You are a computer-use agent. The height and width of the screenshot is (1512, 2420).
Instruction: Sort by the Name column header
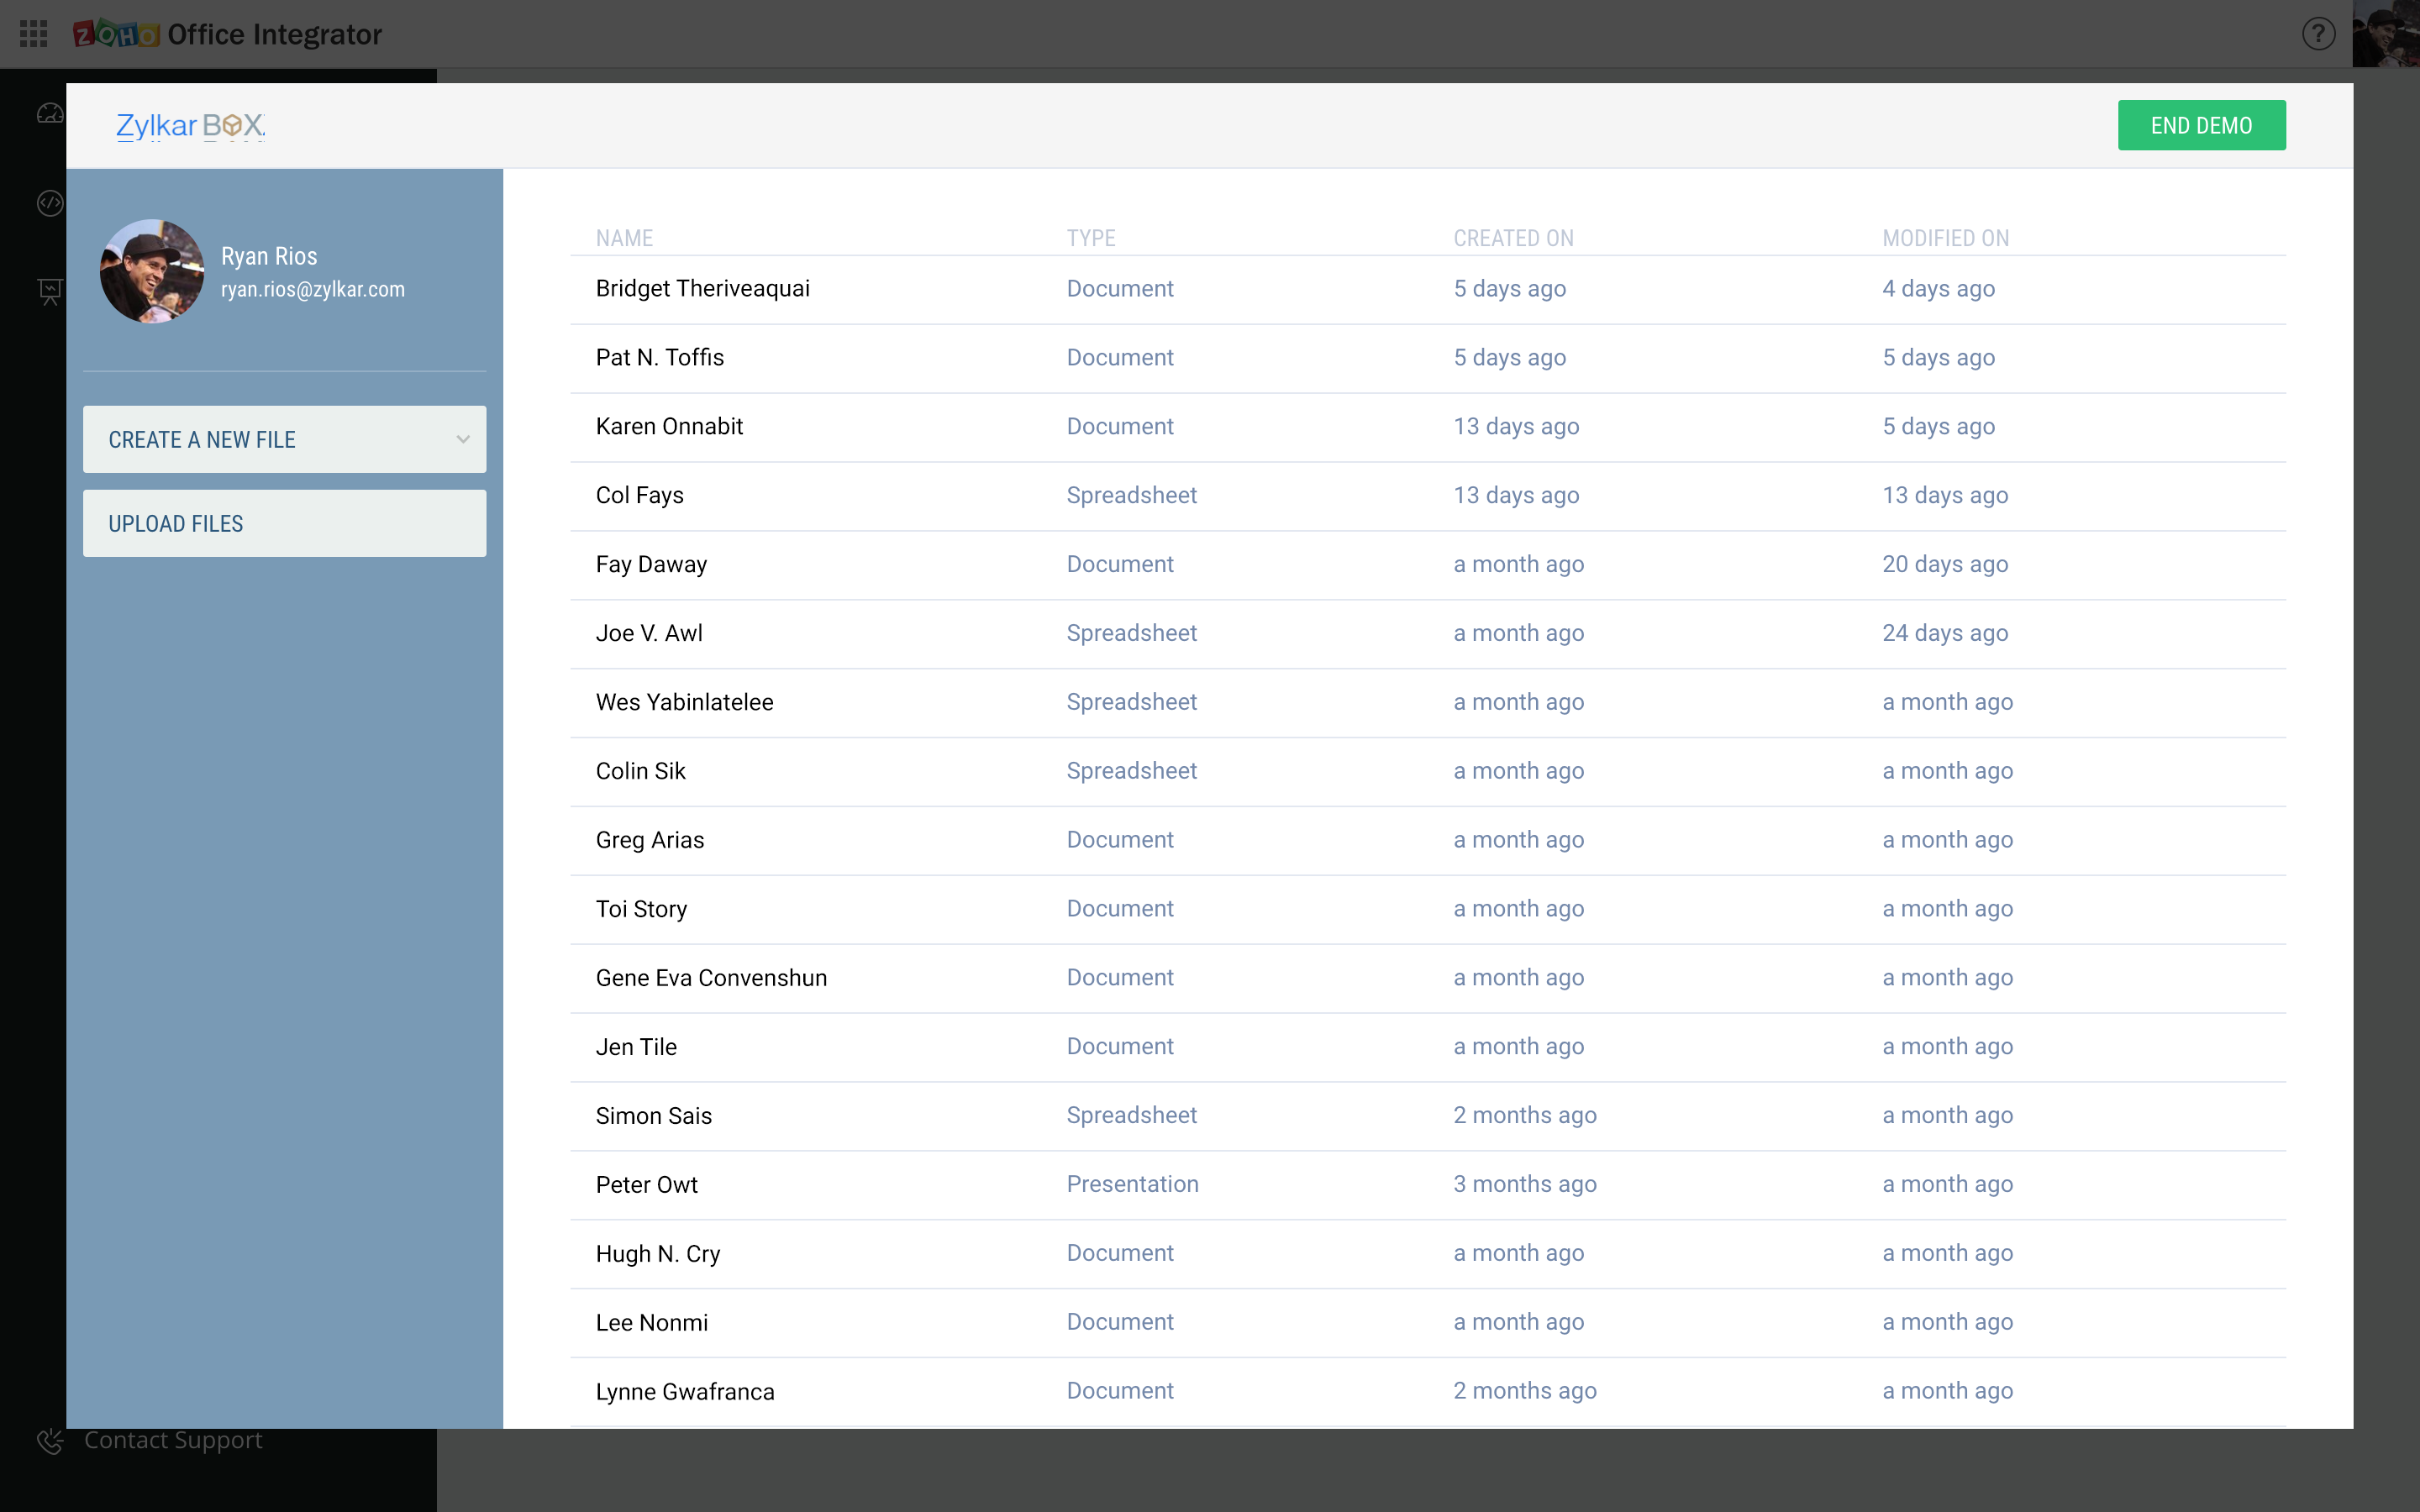pyautogui.click(x=624, y=238)
